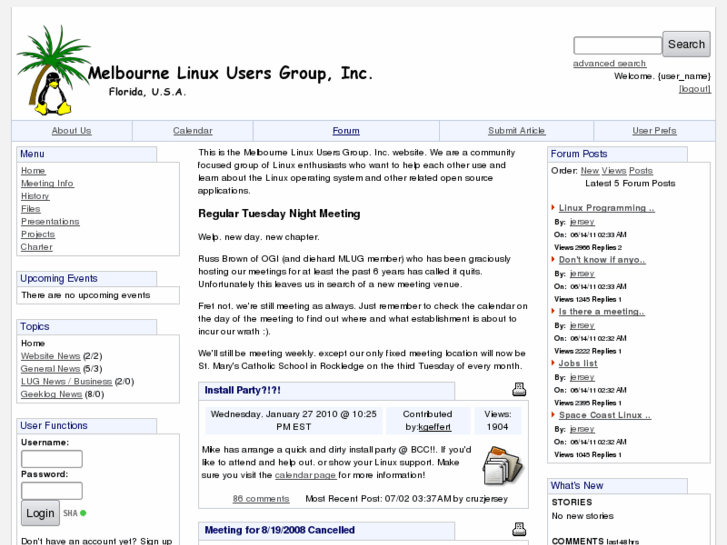
Task: Focus the search text box
Action: point(618,45)
